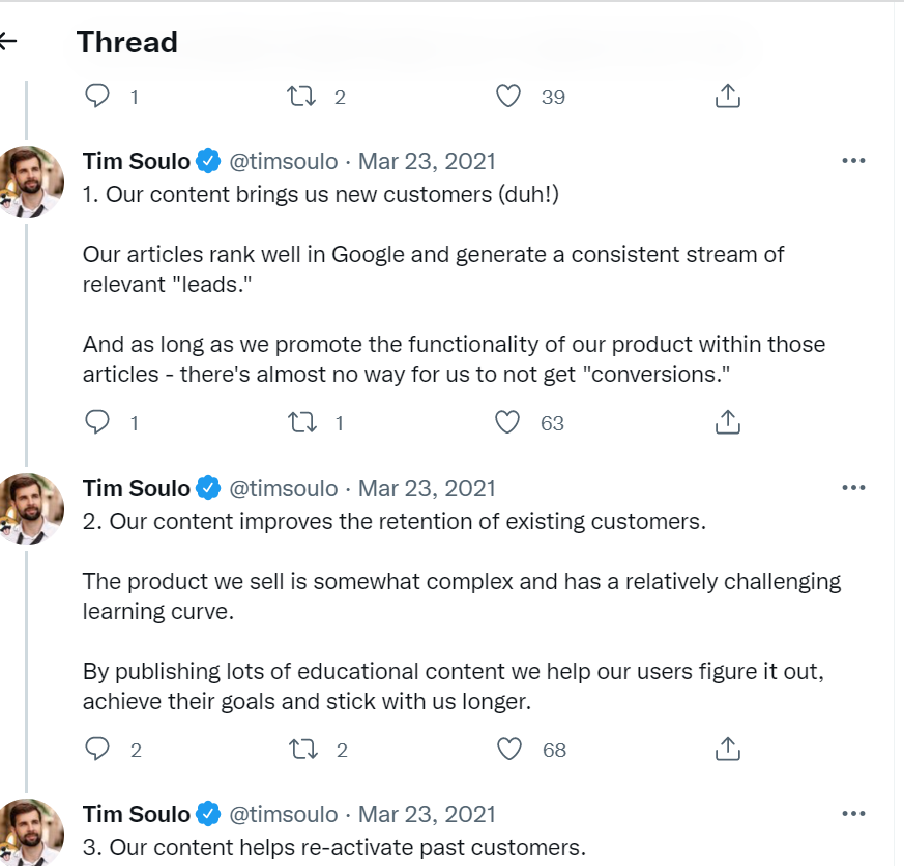The image size is (904, 866).
Task: Open the share menu on the top tweet
Action: click(x=728, y=96)
